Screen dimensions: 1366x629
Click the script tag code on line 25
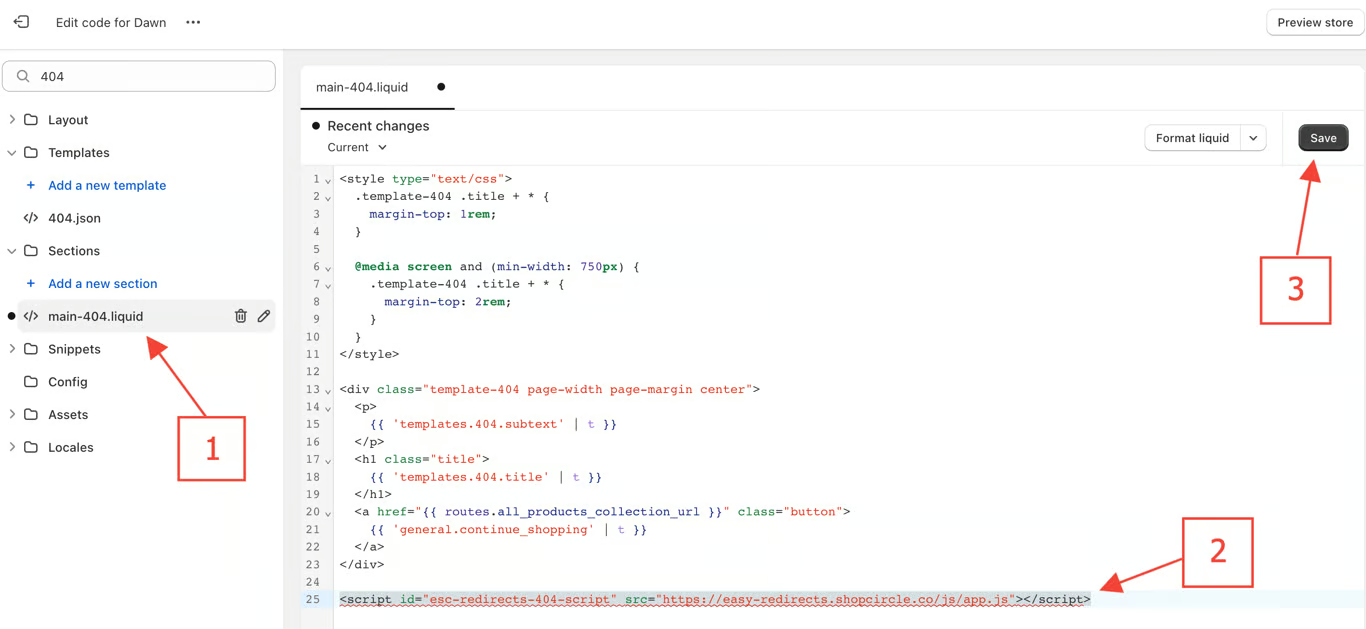(x=715, y=600)
